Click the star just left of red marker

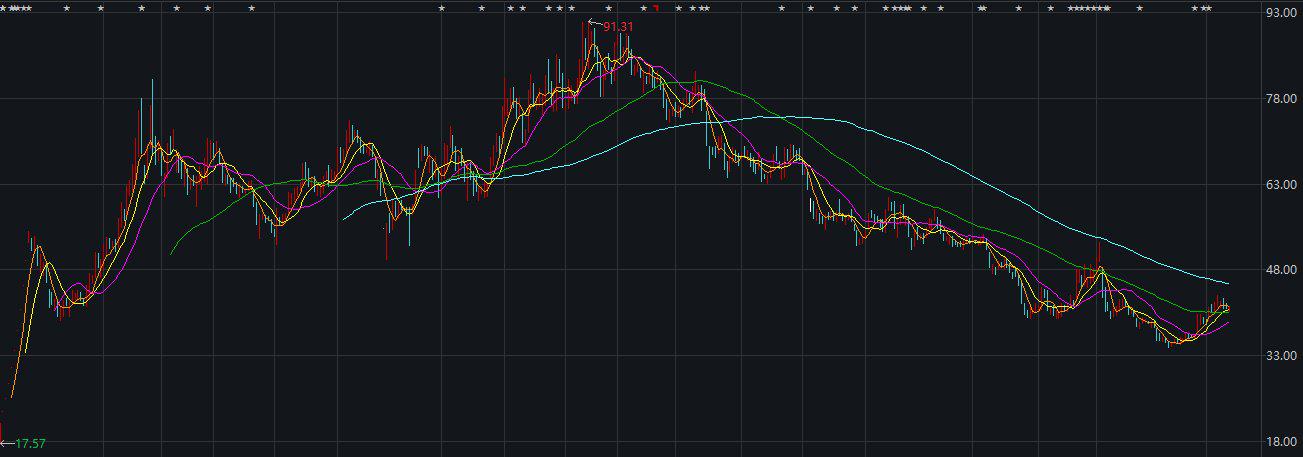click(643, 9)
